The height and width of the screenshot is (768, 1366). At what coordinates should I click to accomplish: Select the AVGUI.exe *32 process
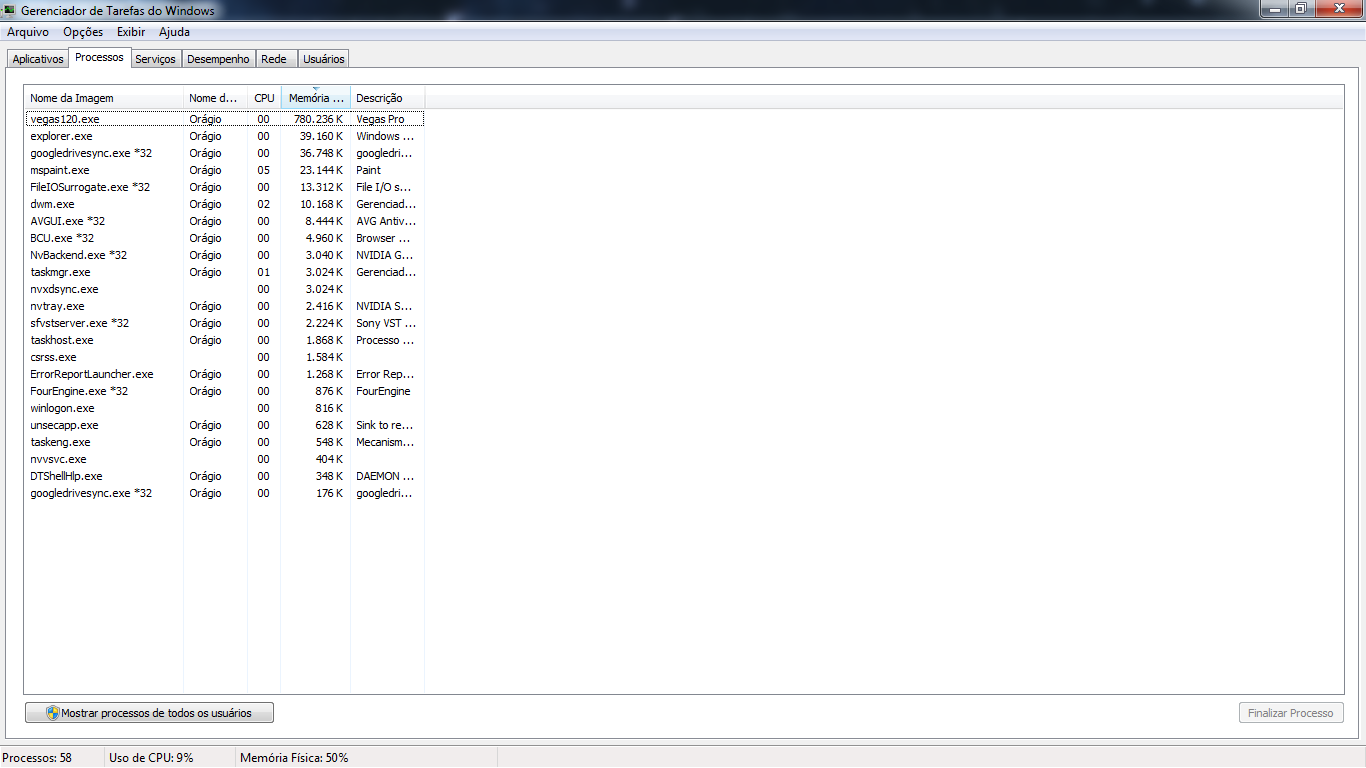[x=224, y=221]
